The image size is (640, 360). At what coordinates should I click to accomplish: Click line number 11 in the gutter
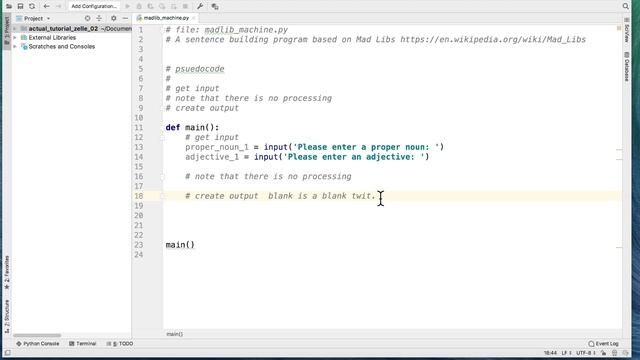pyautogui.click(x=139, y=128)
